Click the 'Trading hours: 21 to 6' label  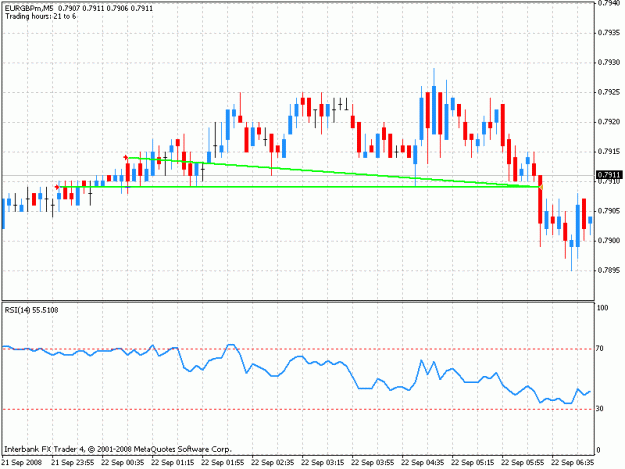point(40,16)
